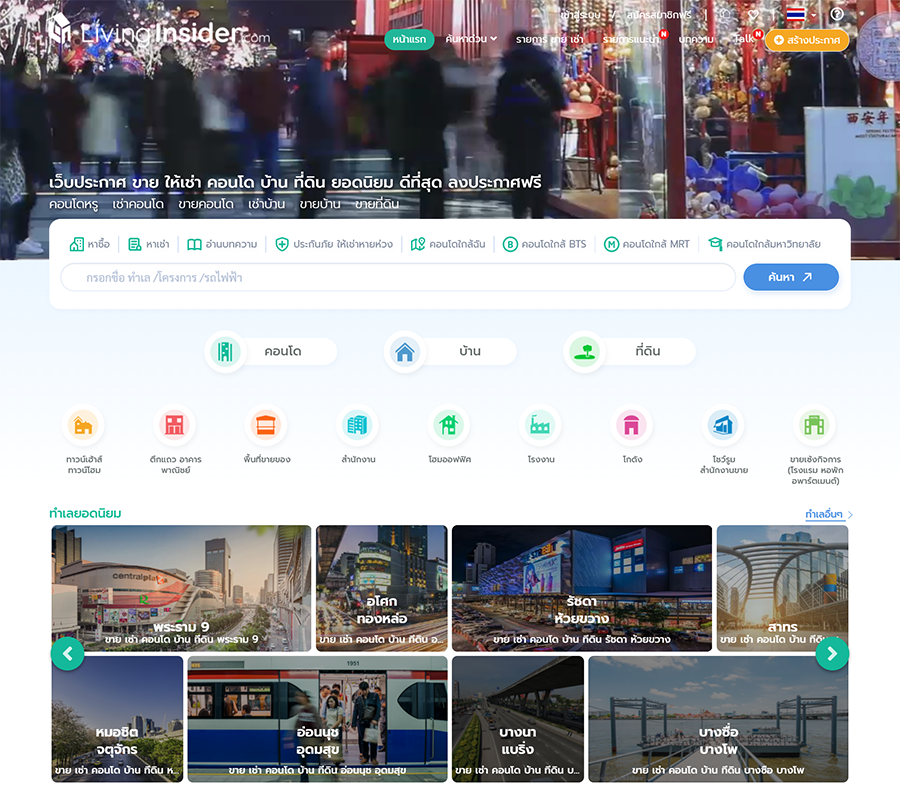Click the warehouse (โกดัง) property icon

point(631,426)
